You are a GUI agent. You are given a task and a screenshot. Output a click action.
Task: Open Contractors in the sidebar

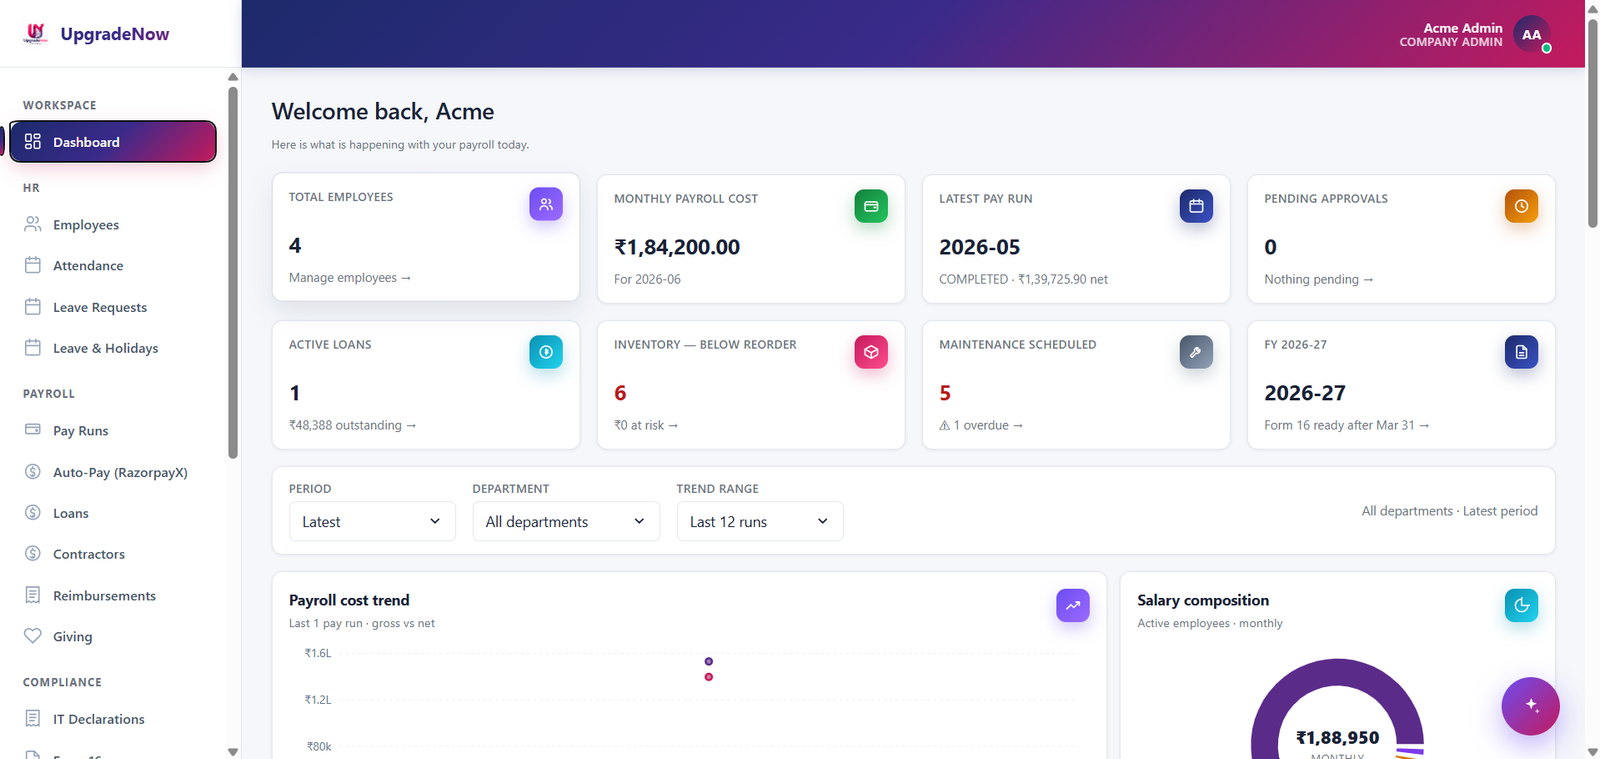(113, 554)
